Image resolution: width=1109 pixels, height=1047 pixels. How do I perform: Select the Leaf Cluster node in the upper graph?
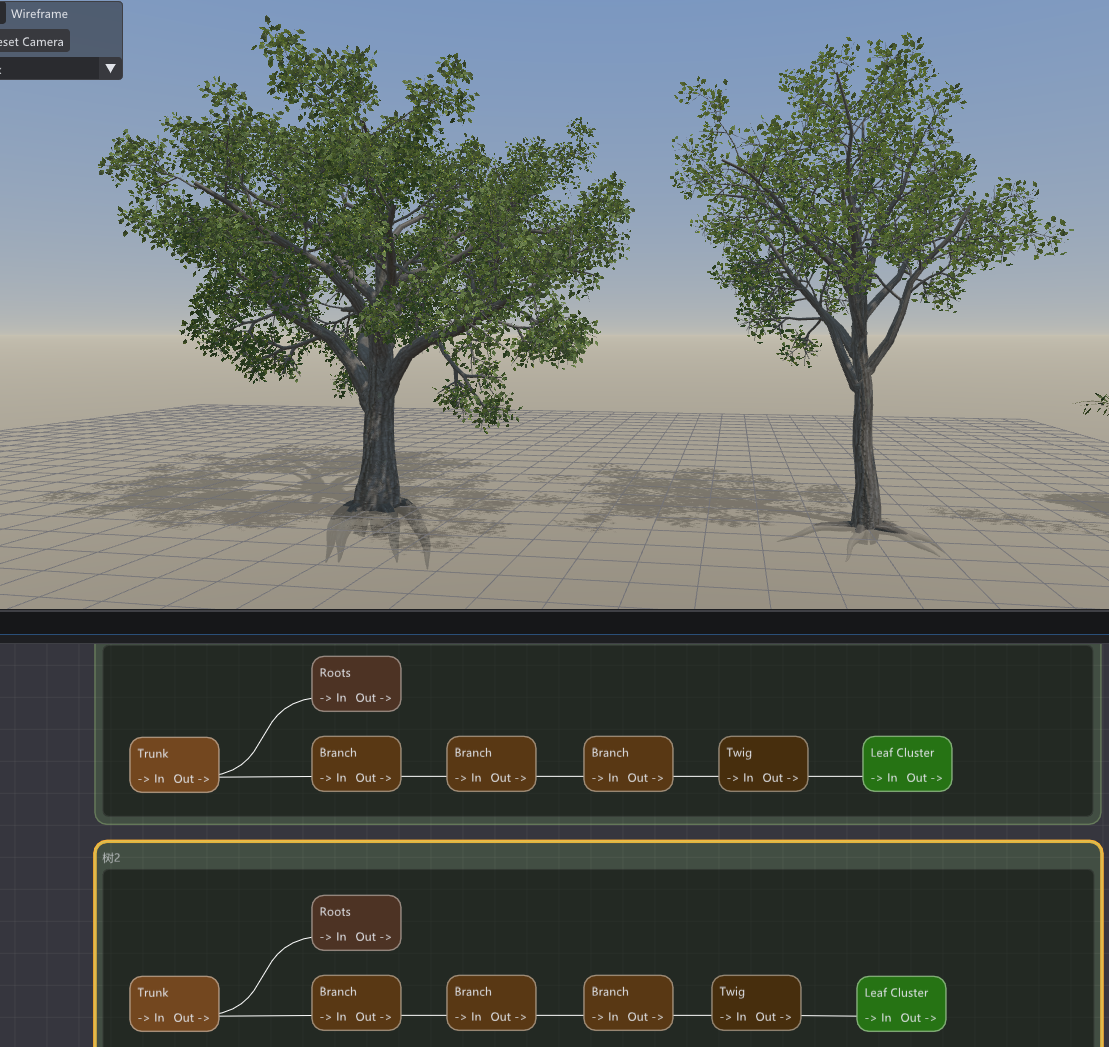pos(907,763)
